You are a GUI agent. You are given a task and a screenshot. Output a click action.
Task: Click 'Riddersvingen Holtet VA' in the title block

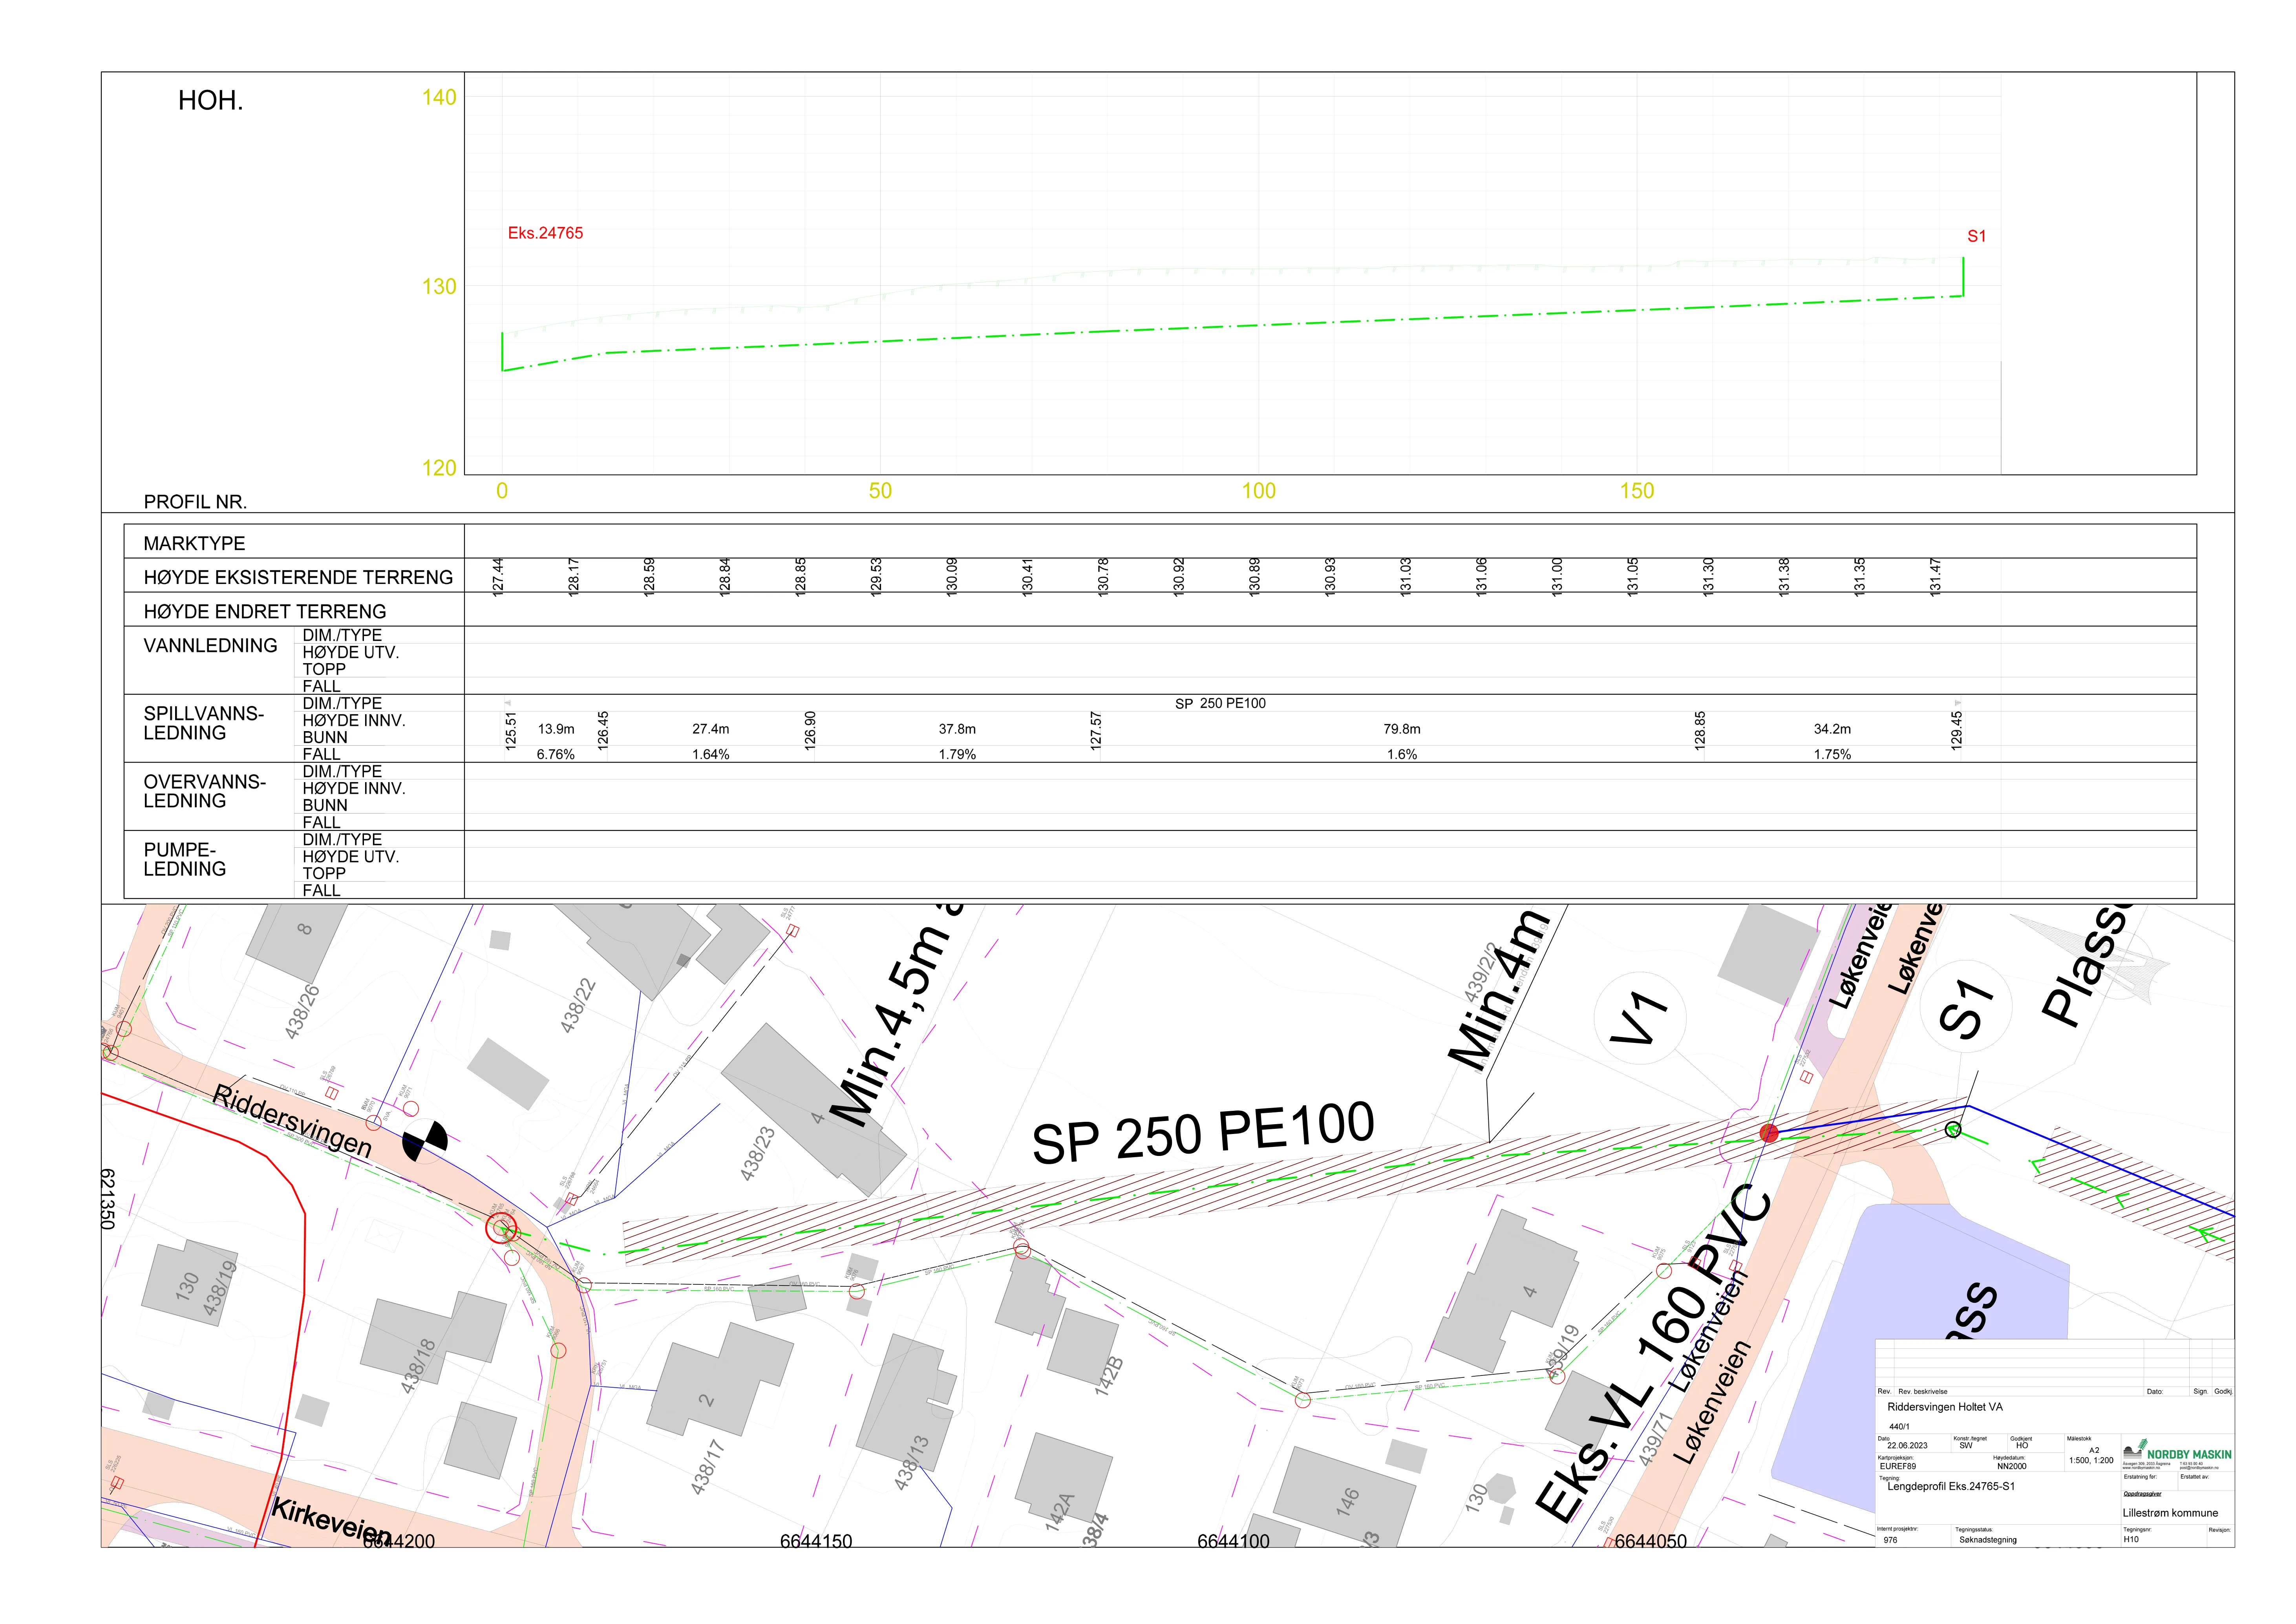(x=1945, y=1407)
